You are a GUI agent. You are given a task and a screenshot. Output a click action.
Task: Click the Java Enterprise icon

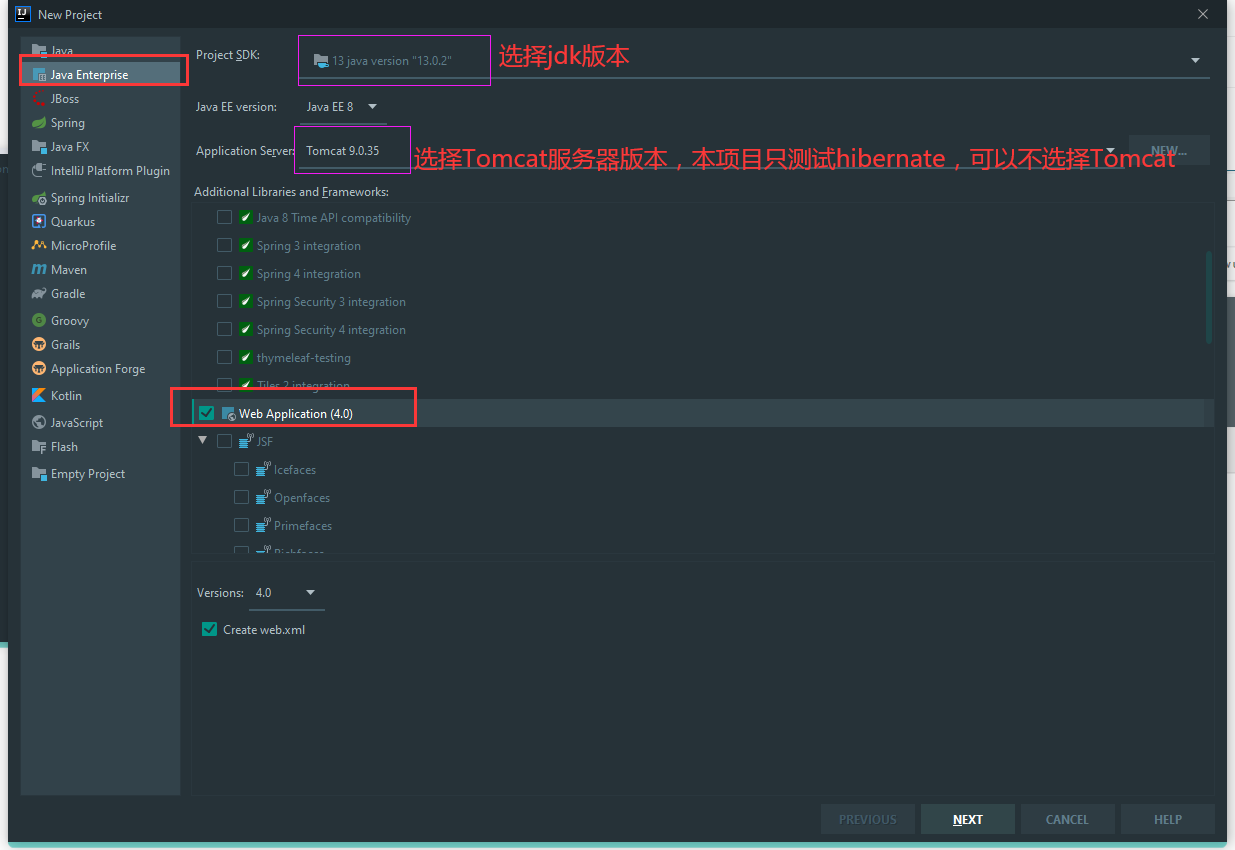coord(39,75)
